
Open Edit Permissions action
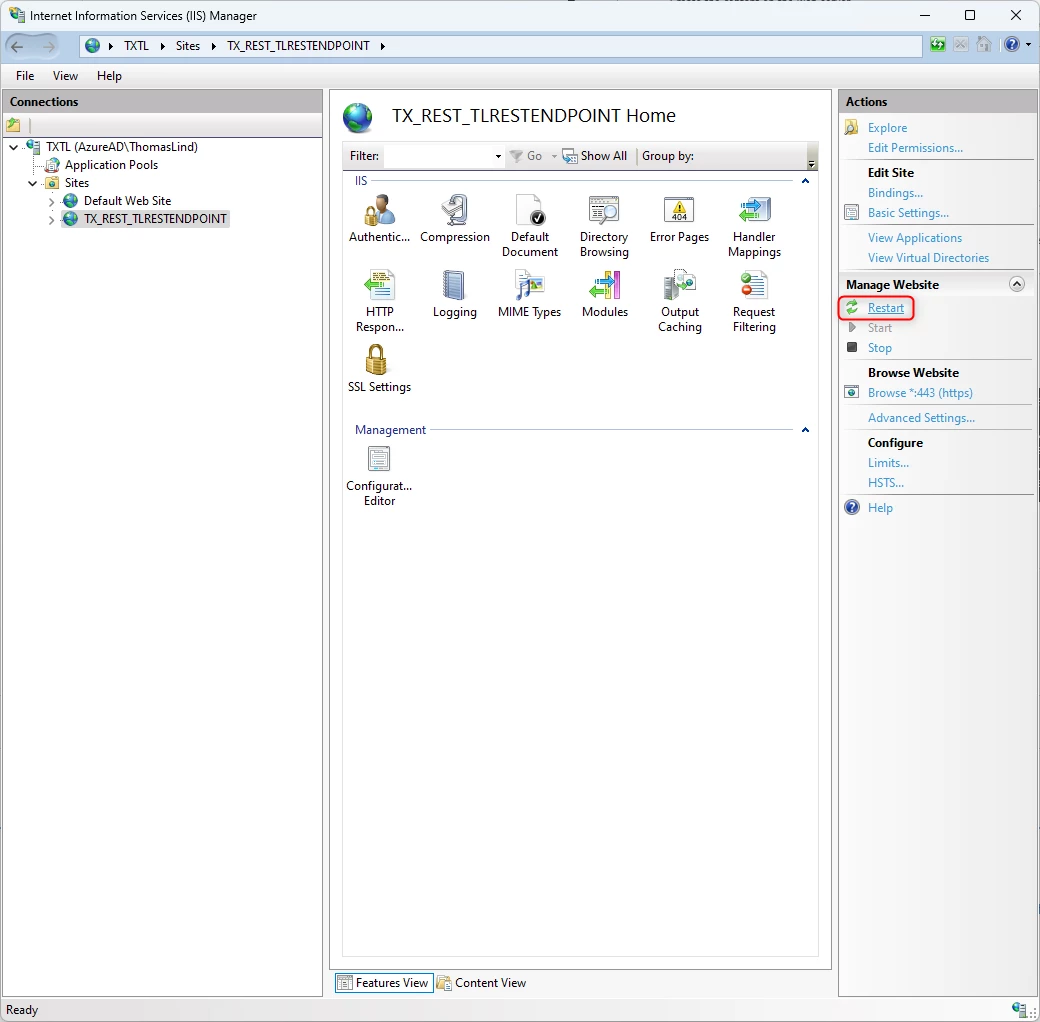(915, 147)
